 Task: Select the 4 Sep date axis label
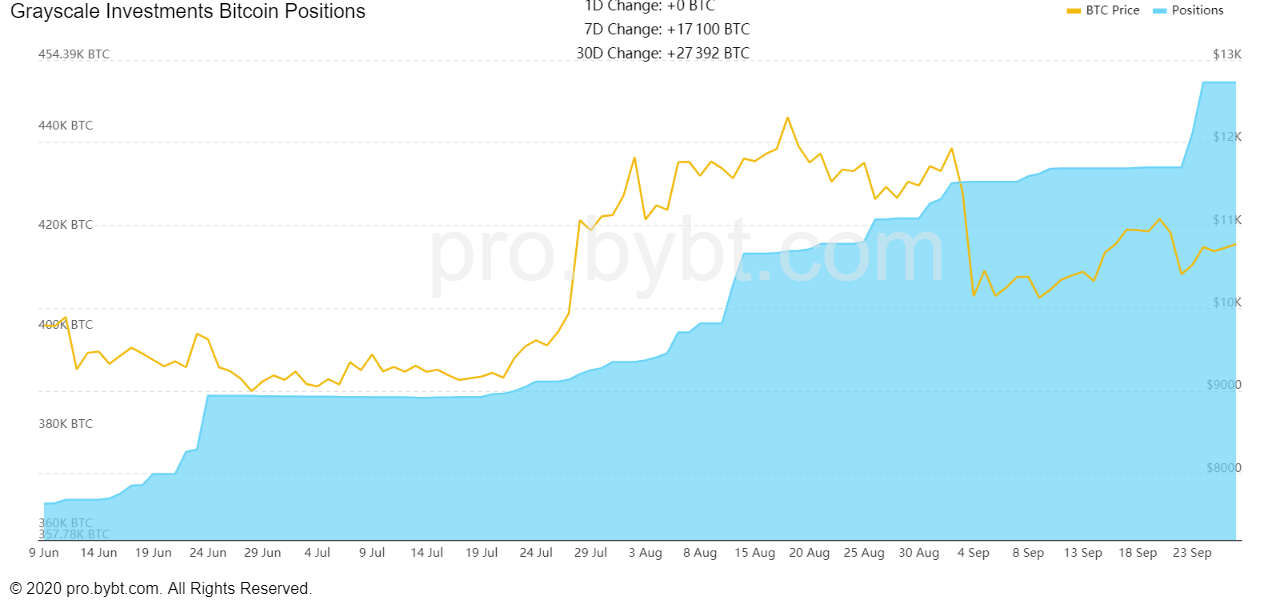[x=974, y=552]
